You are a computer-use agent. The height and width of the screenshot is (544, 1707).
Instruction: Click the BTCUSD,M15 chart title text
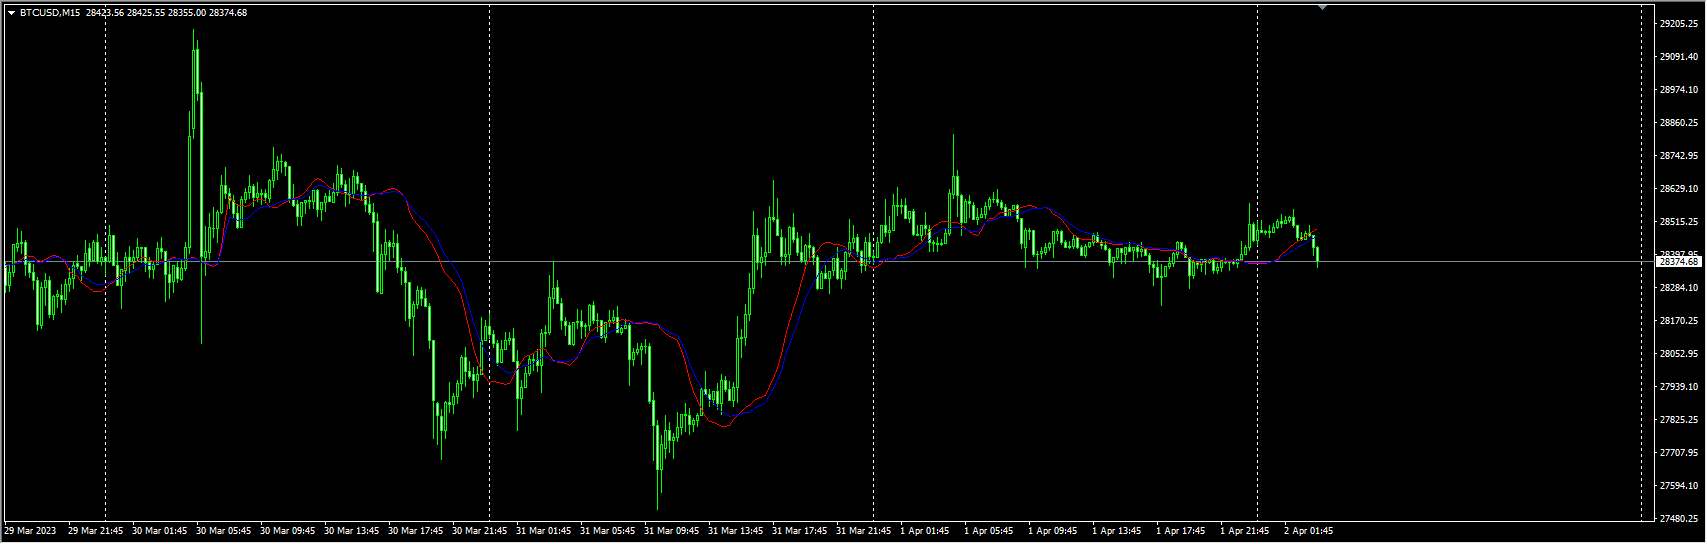click(50, 13)
